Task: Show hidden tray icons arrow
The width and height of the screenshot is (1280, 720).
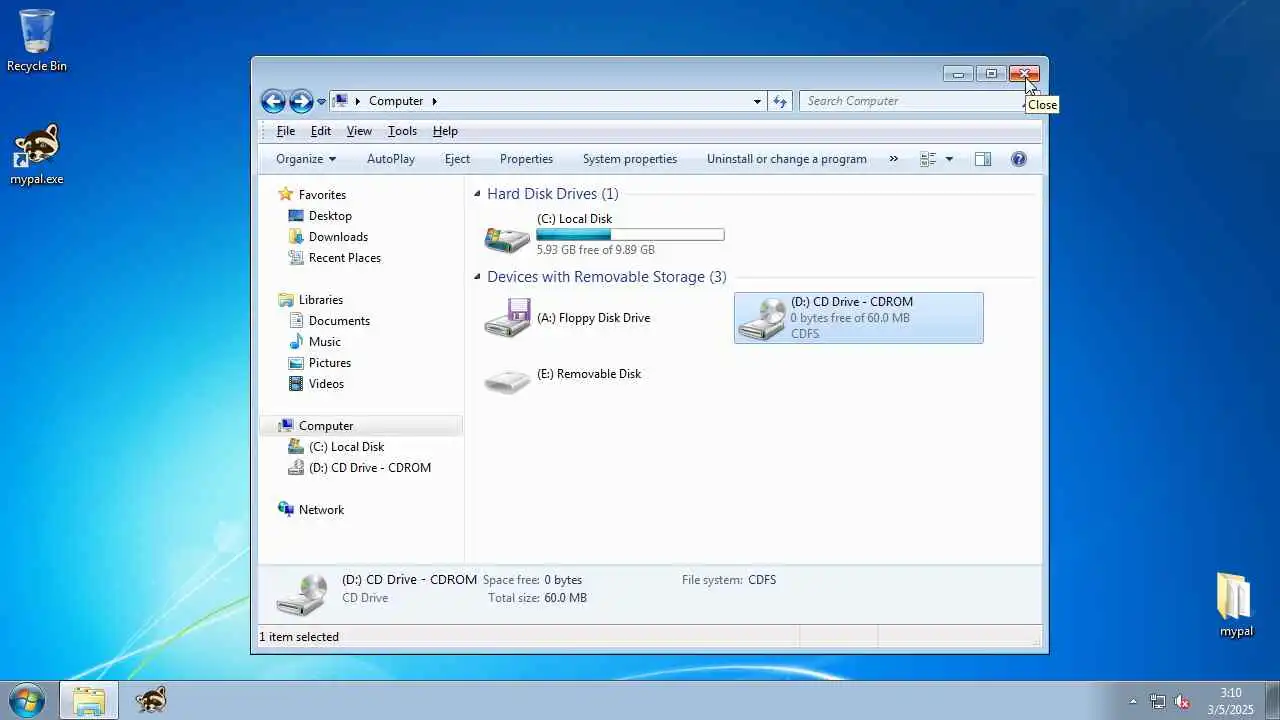Action: [1133, 702]
